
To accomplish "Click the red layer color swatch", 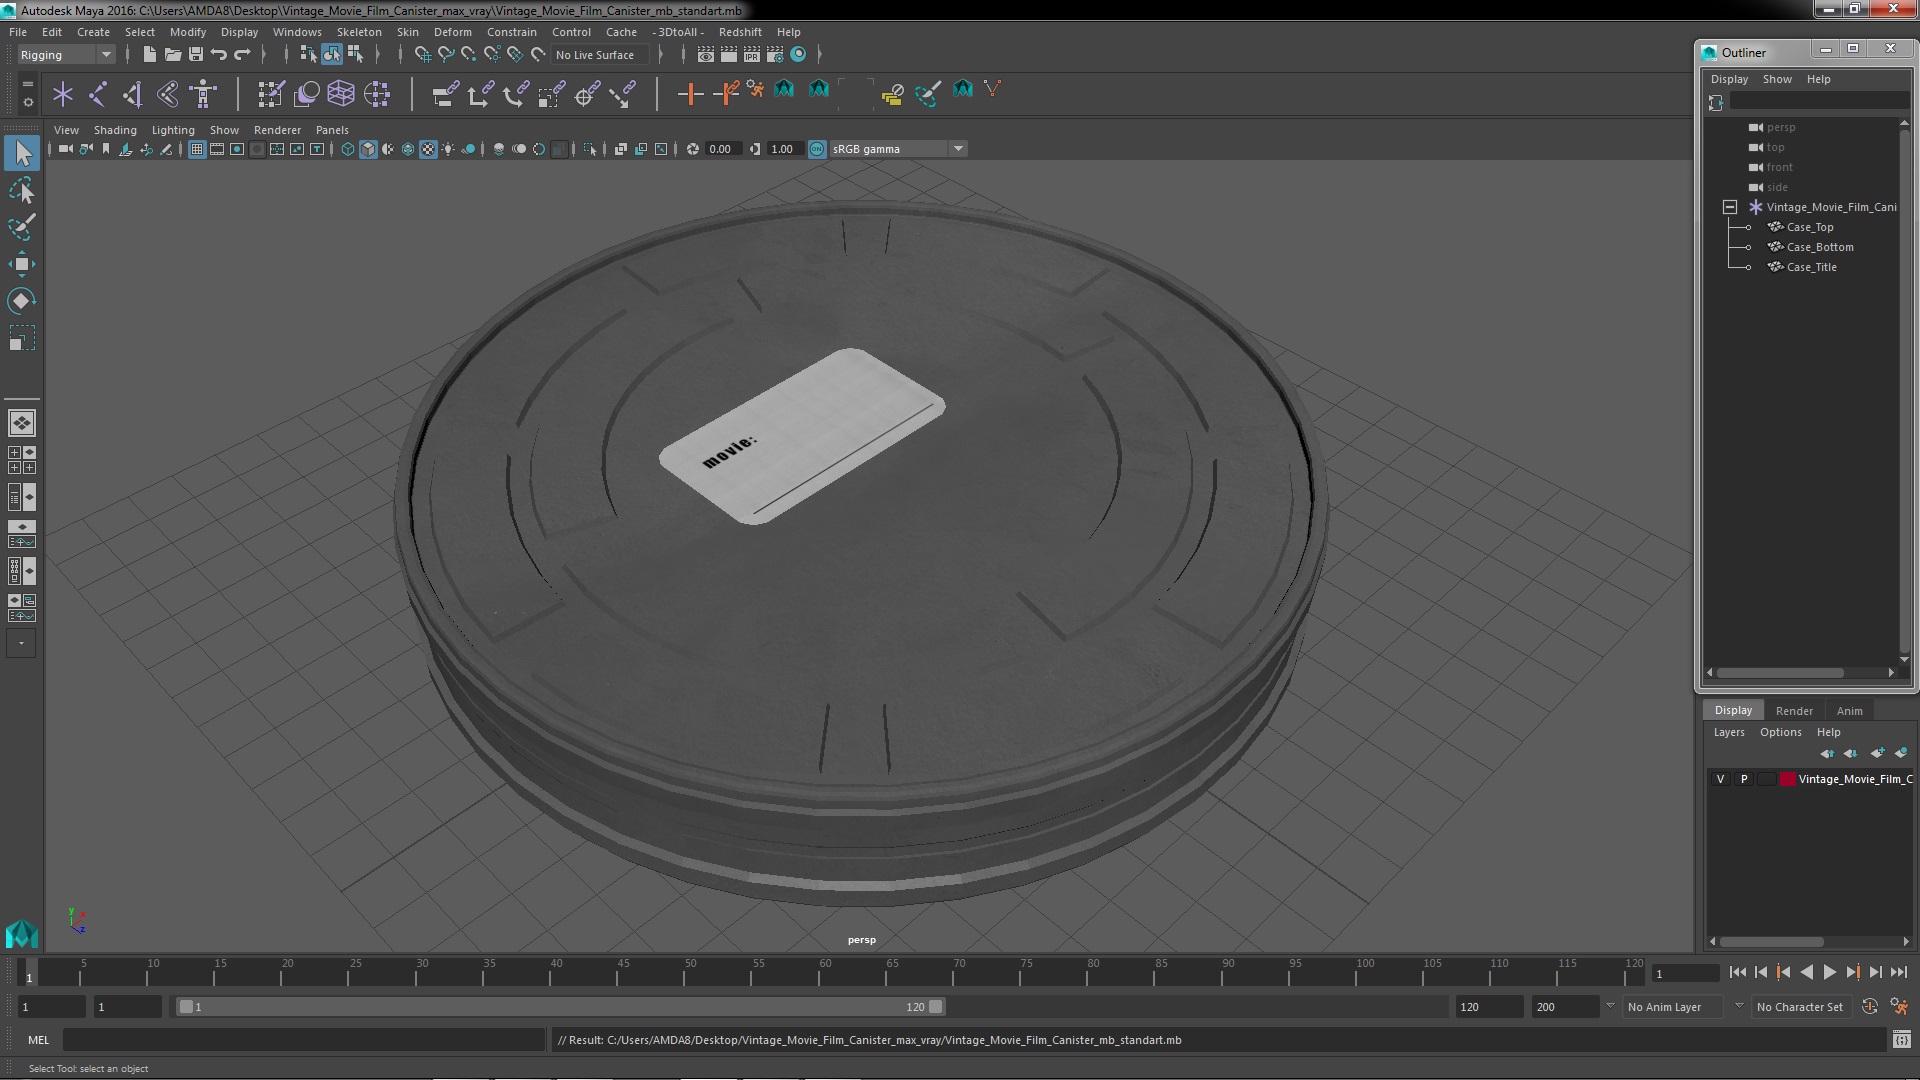I will point(1787,779).
